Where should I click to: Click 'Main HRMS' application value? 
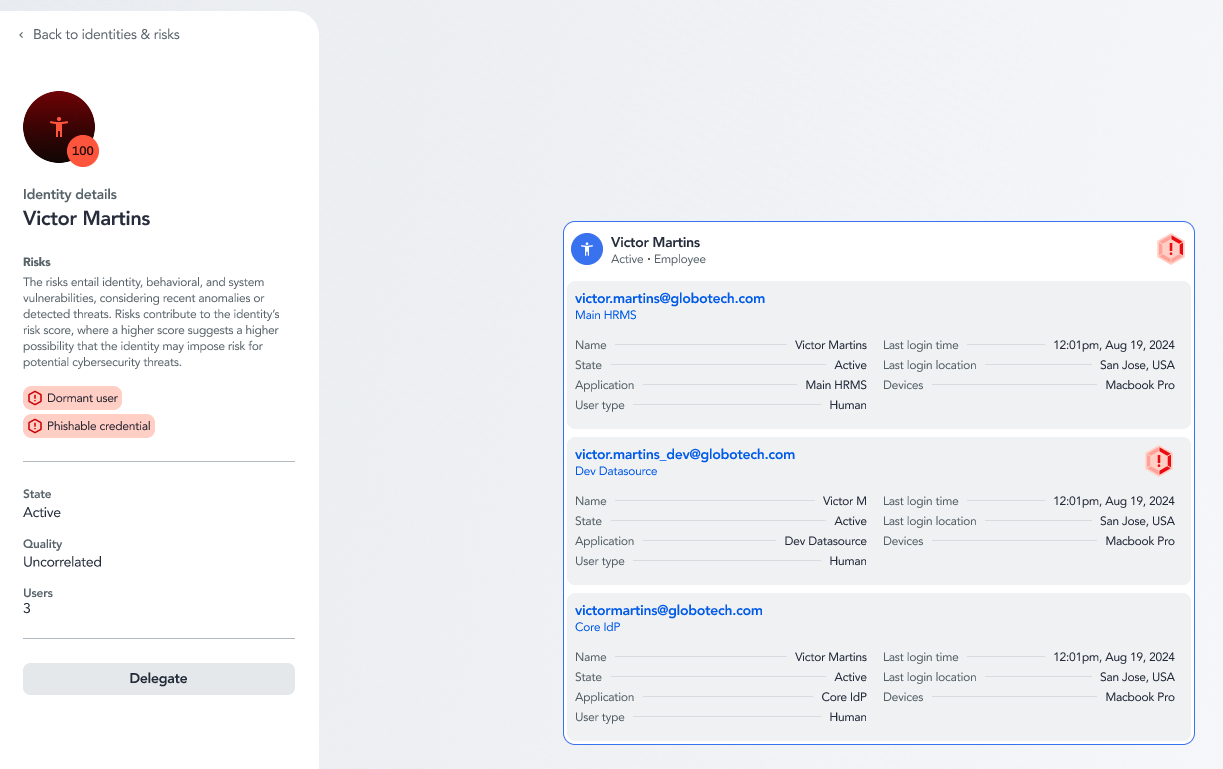[x=836, y=385]
